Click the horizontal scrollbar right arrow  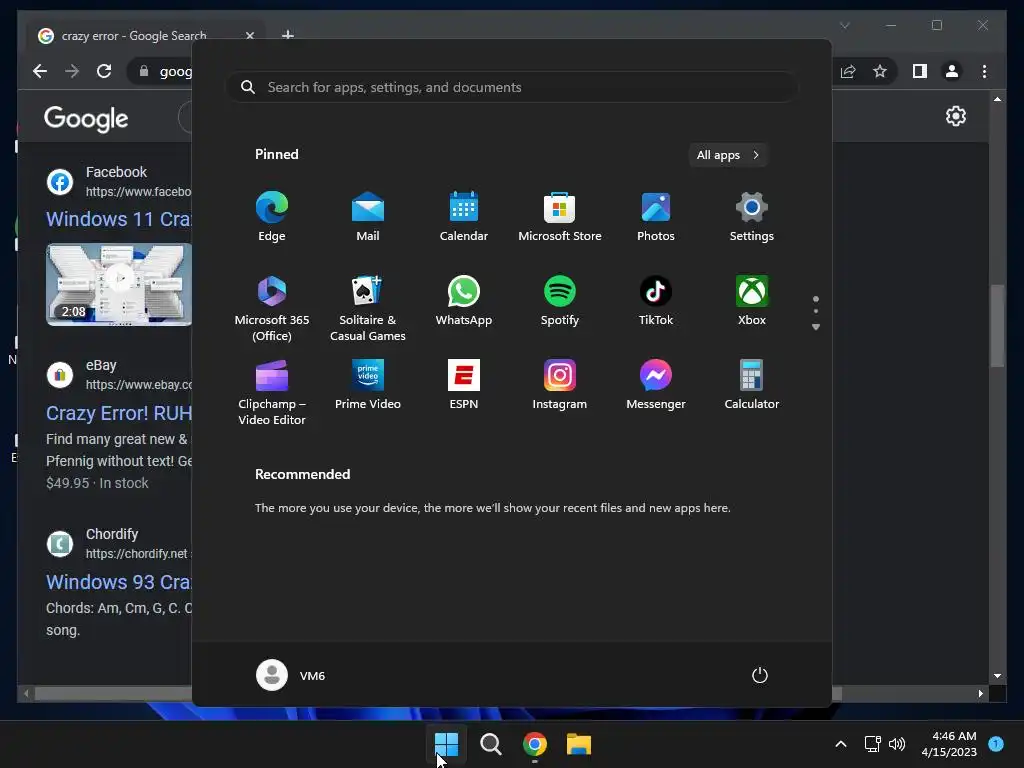coord(980,694)
